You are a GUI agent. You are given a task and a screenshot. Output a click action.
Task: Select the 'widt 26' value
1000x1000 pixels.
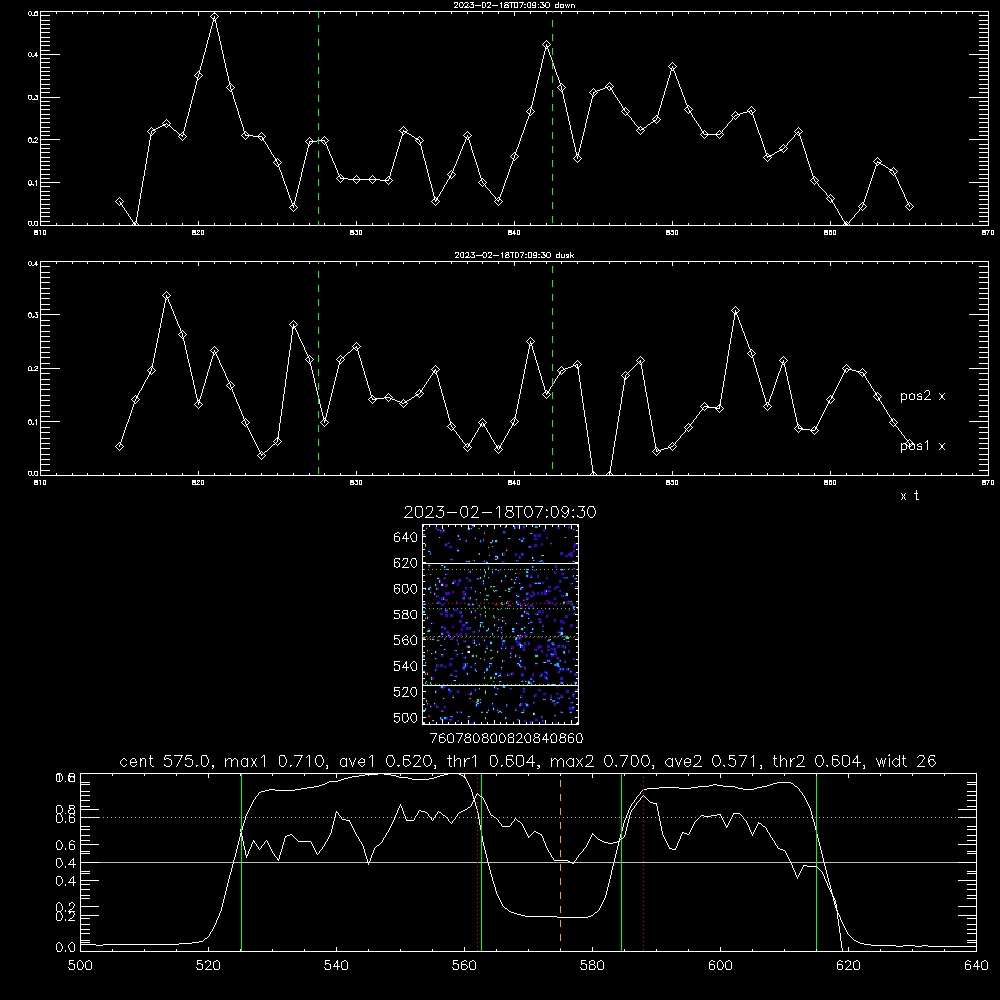point(906,761)
